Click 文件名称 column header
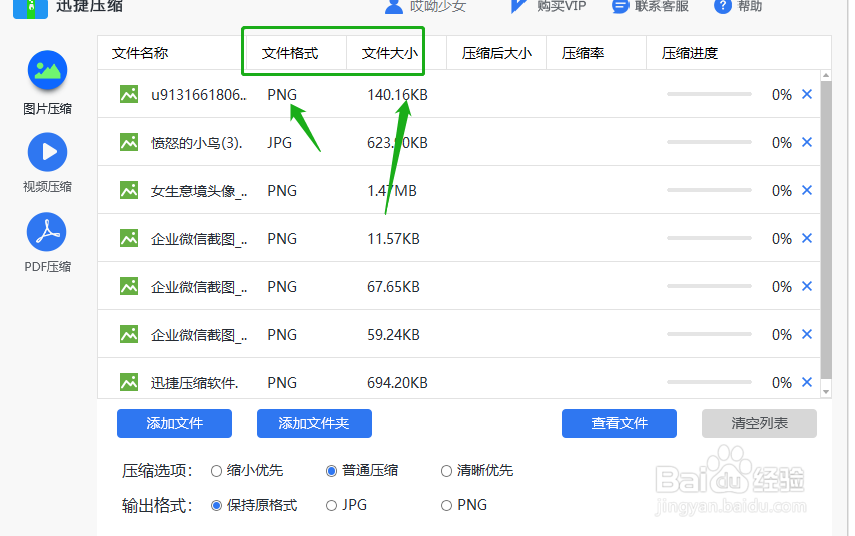855x536 pixels. [x=140, y=53]
